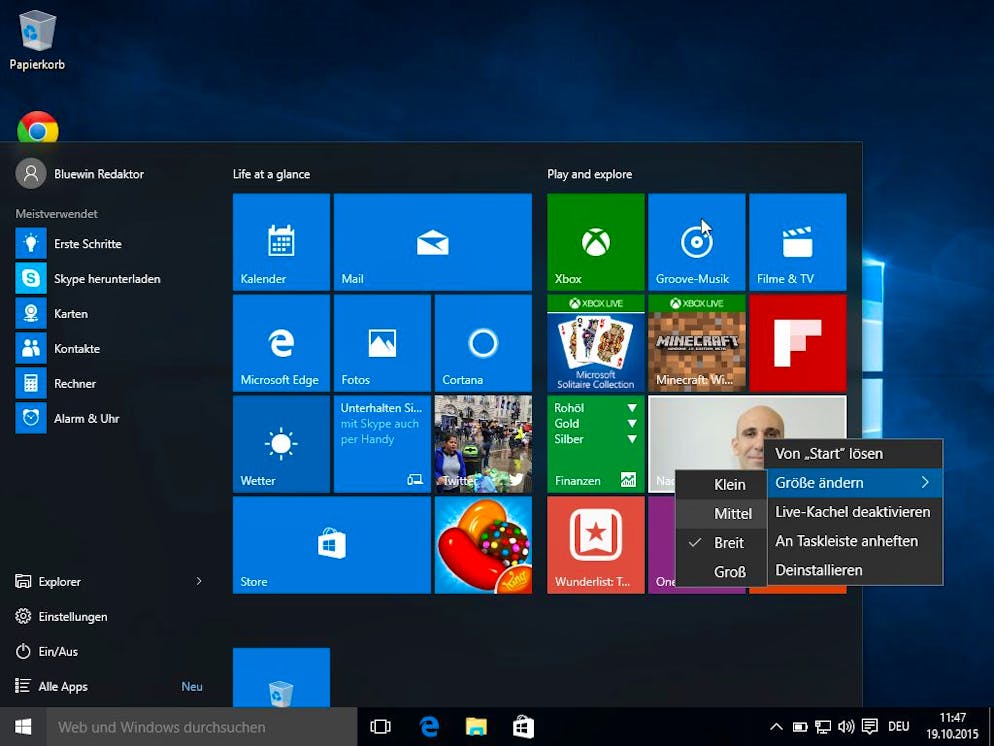Click the Play and explore group title
This screenshot has height=746, width=994.
(x=590, y=174)
